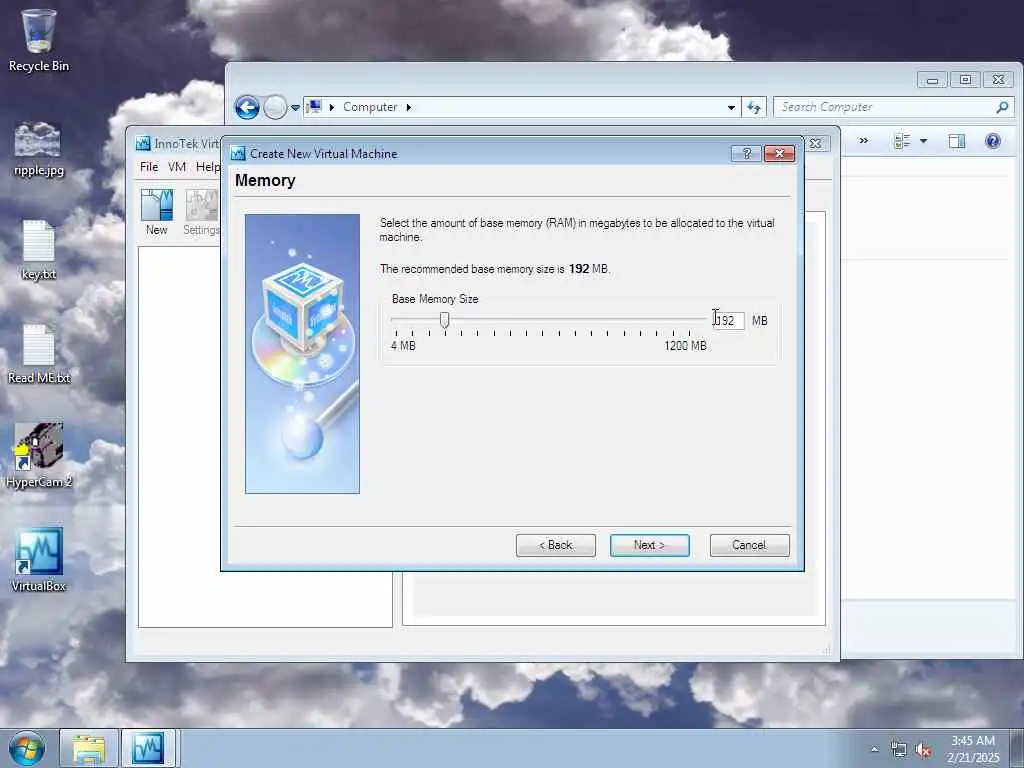
Task: Click the wizard title bar VirtualBox icon
Action: 238,153
